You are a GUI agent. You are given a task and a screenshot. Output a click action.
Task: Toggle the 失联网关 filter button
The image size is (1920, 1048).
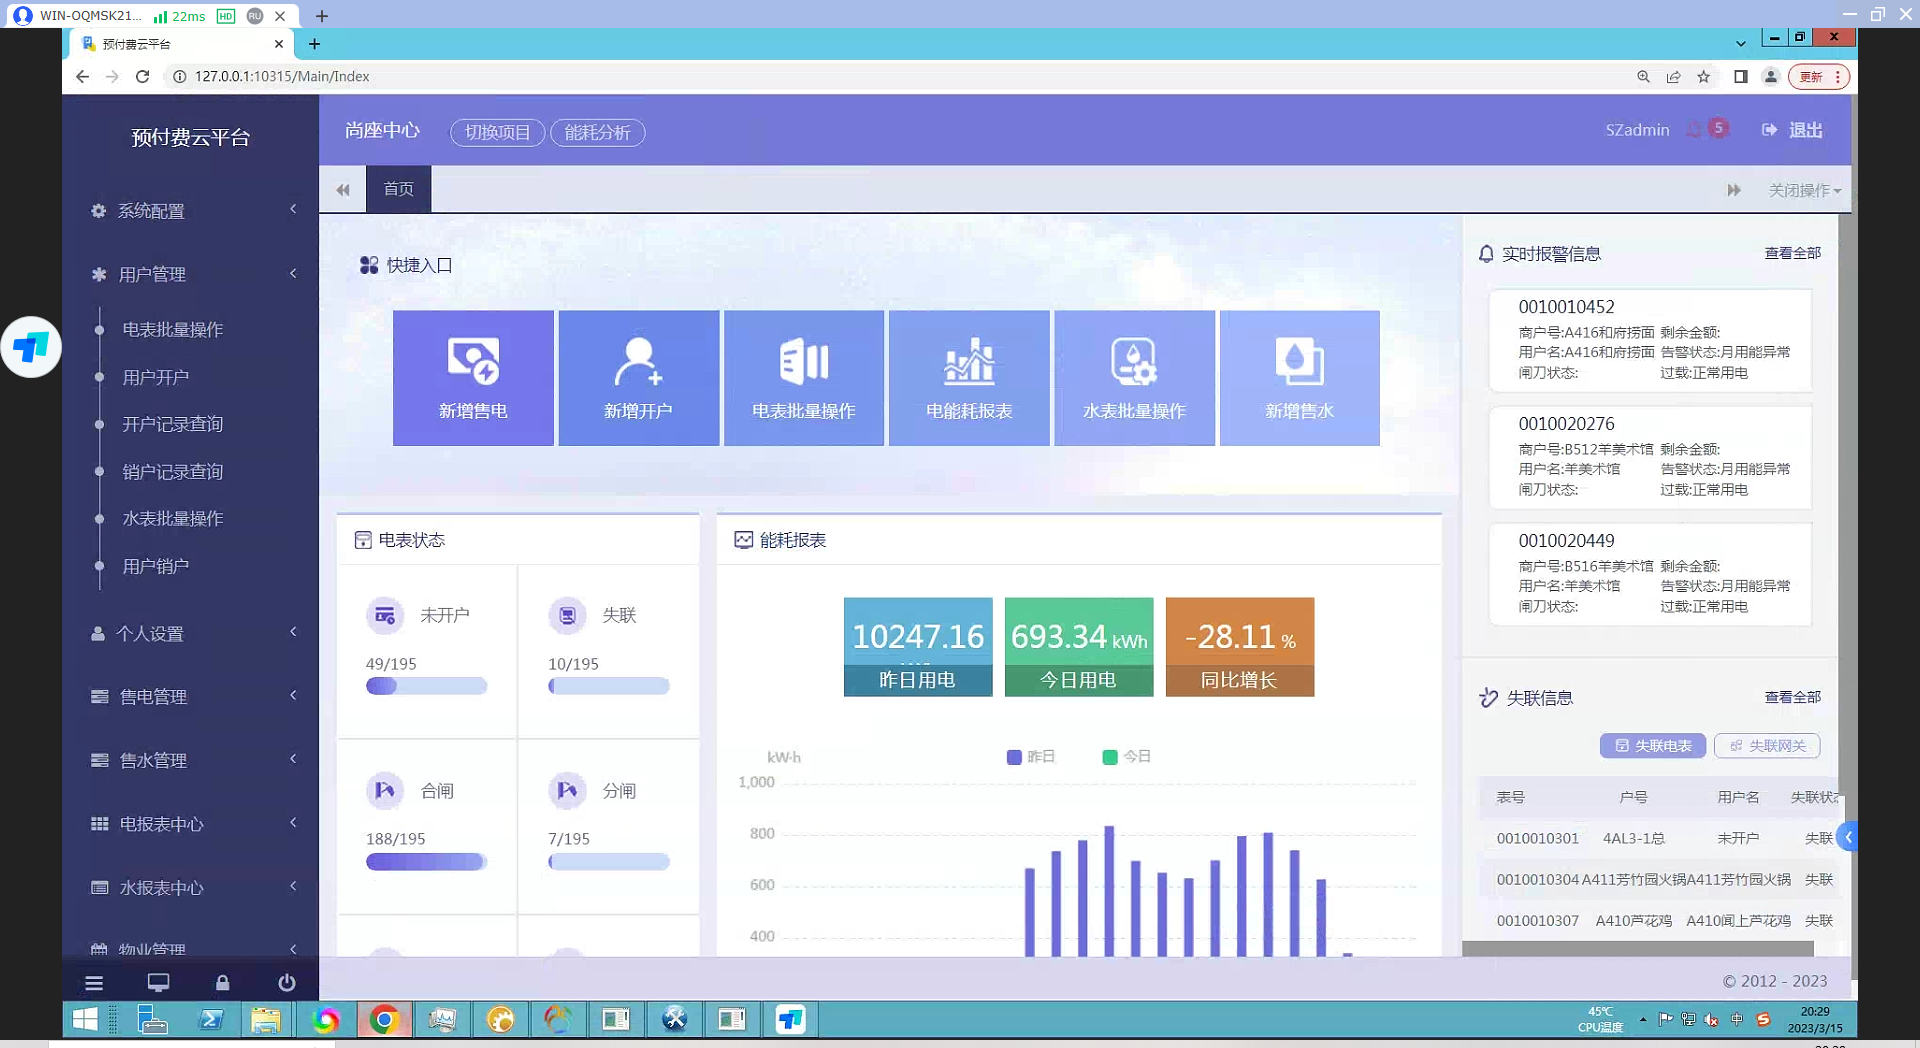(1767, 746)
